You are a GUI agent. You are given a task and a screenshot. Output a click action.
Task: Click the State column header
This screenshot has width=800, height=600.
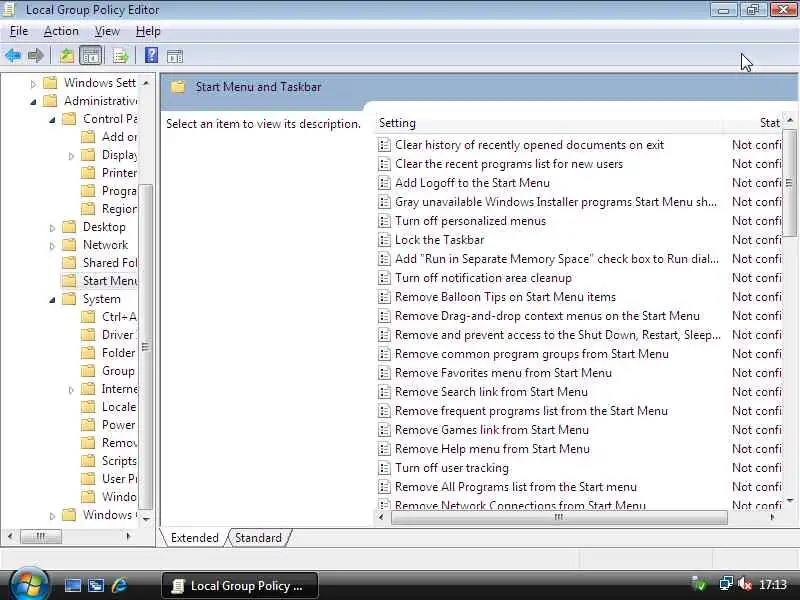[754, 123]
